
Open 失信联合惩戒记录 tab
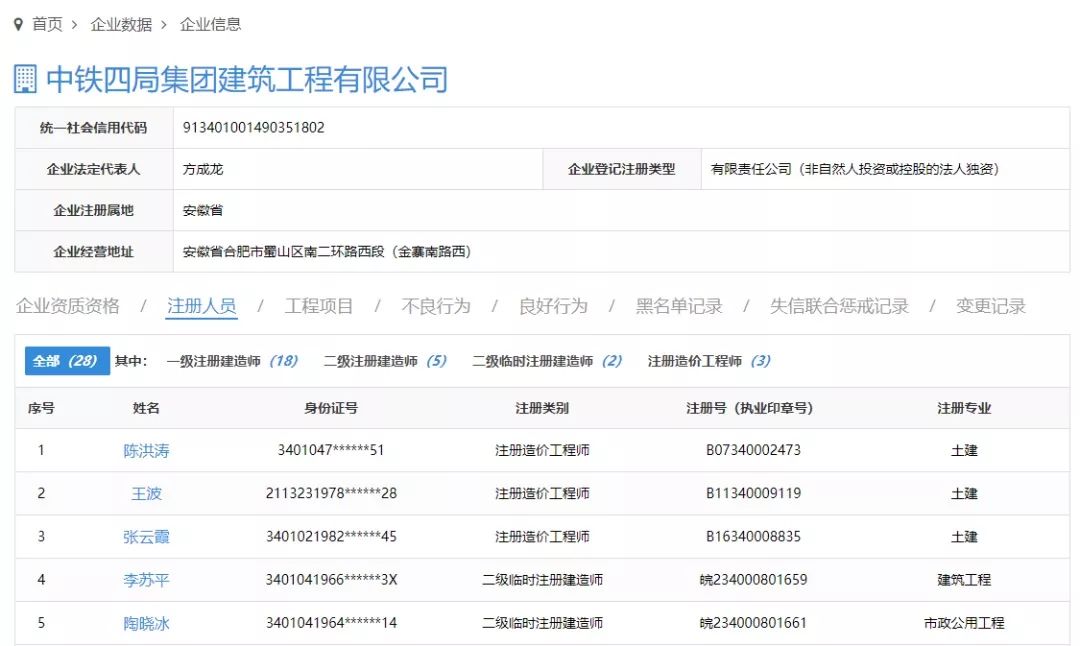coord(839,306)
